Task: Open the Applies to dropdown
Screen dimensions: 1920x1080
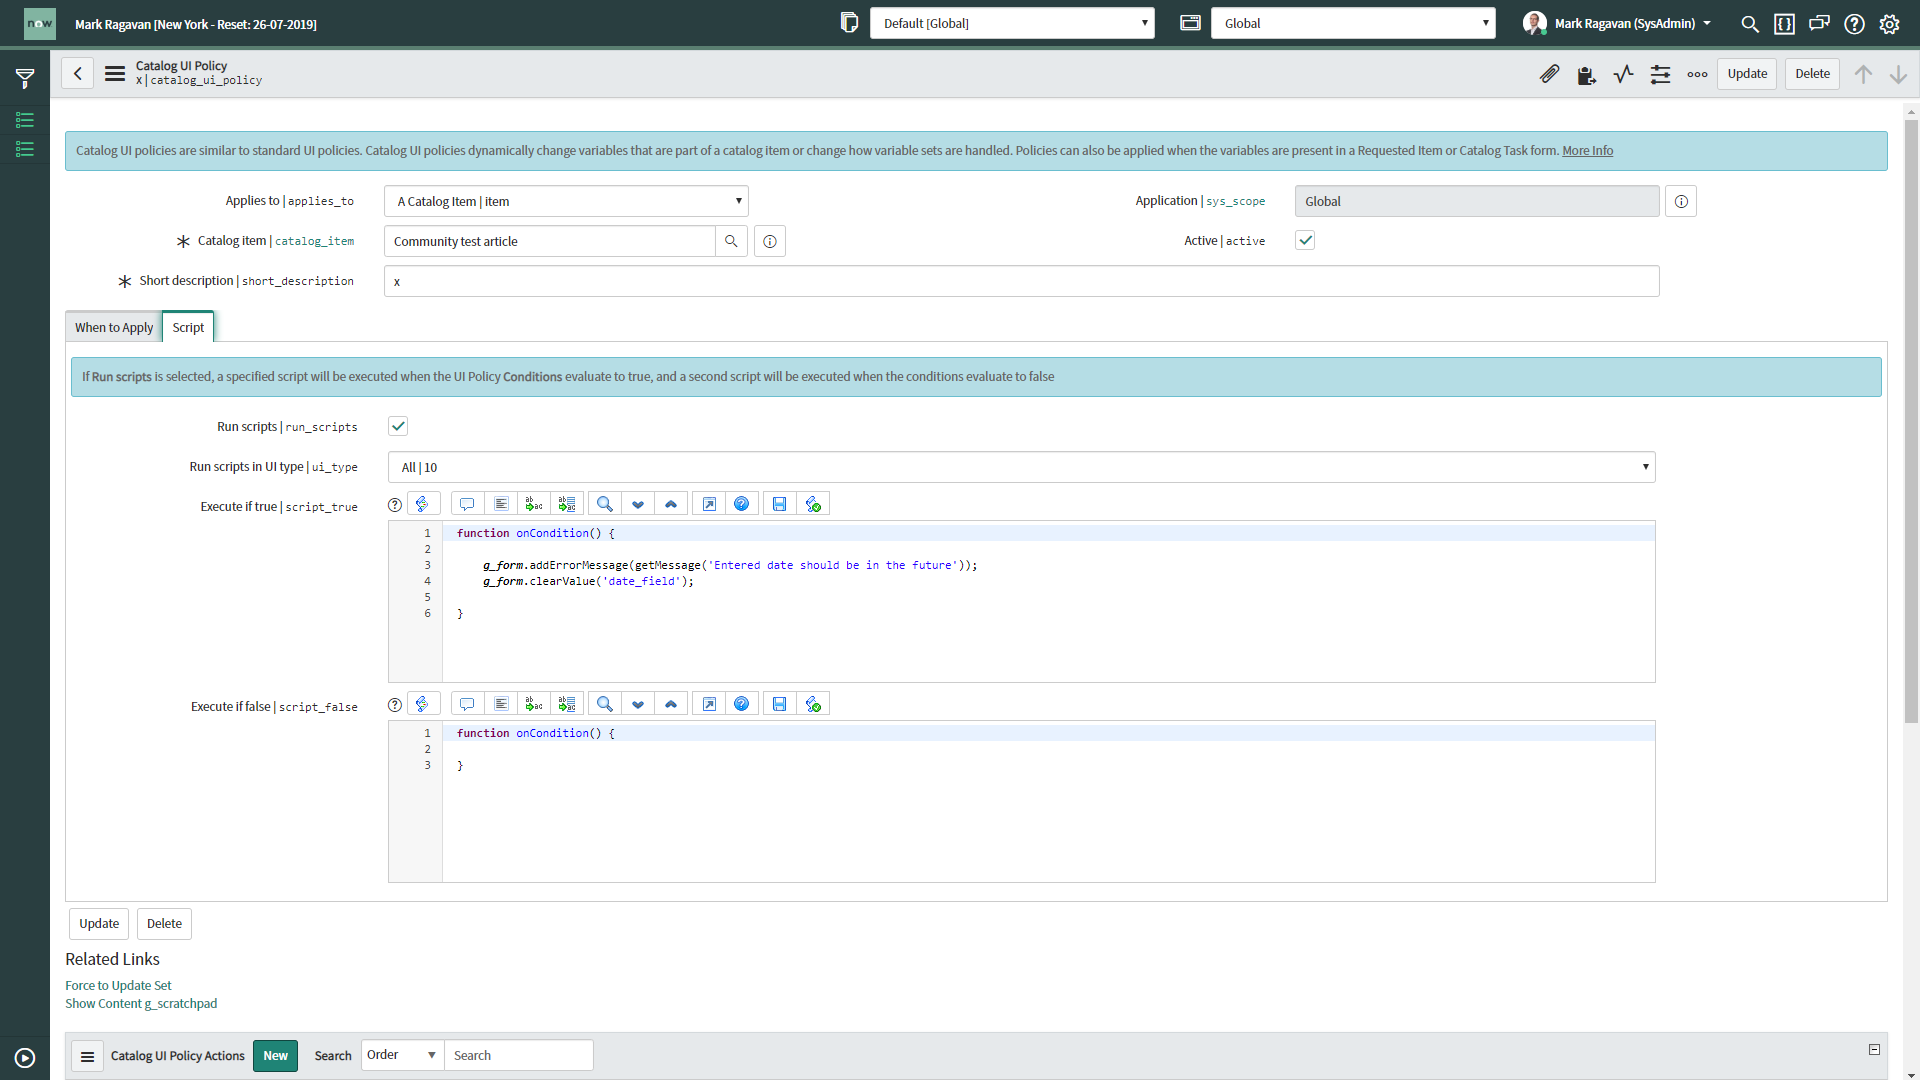Action: pos(565,201)
